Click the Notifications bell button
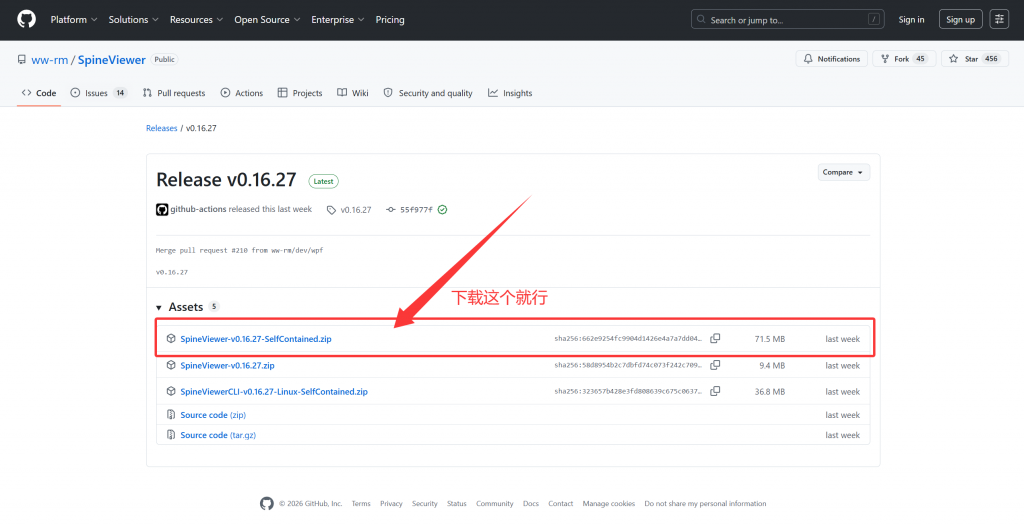Image resolution: width=1024 pixels, height=525 pixels. pos(831,59)
